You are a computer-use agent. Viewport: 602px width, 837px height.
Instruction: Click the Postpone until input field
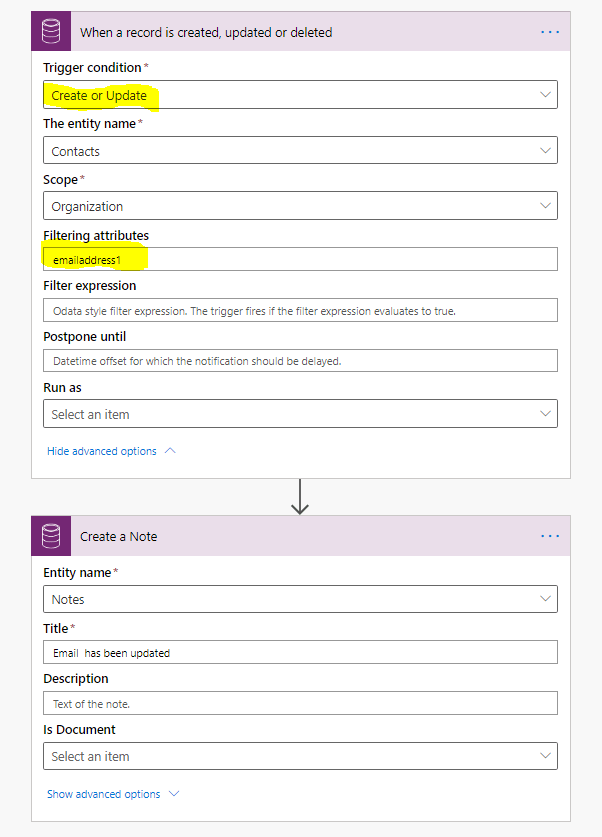click(300, 361)
